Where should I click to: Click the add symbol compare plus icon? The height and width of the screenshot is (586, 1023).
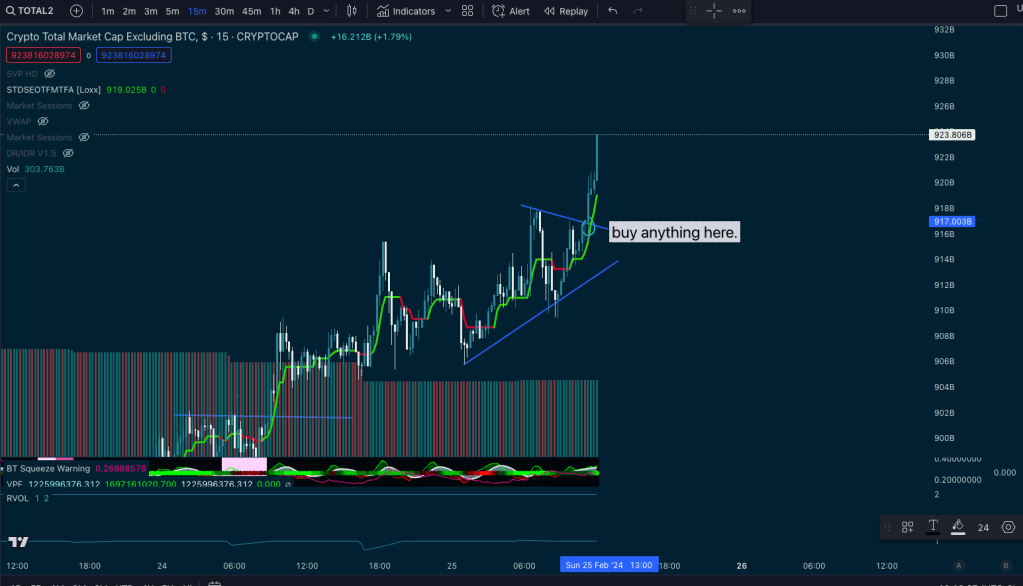(x=77, y=11)
